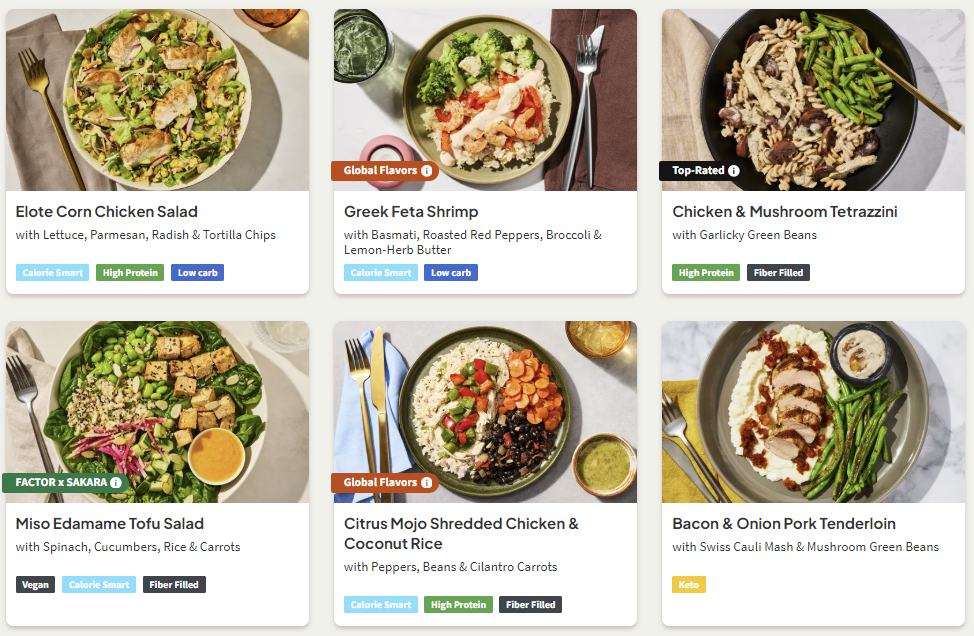Click the Keto tag on Pork Tenderloin
The height and width of the screenshot is (636, 974).
[689, 584]
